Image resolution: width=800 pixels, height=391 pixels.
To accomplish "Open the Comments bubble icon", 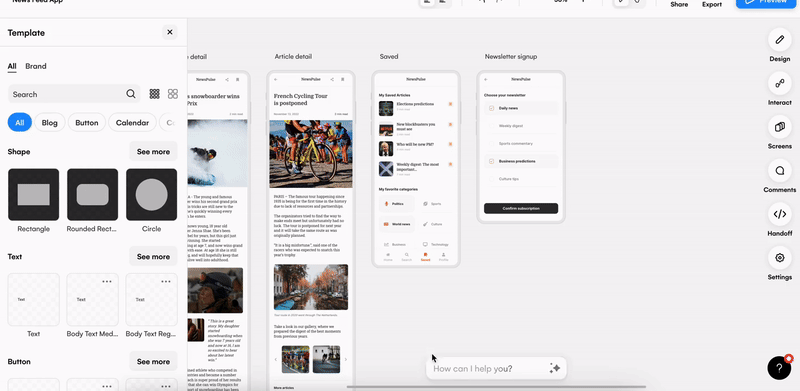I will point(780,170).
